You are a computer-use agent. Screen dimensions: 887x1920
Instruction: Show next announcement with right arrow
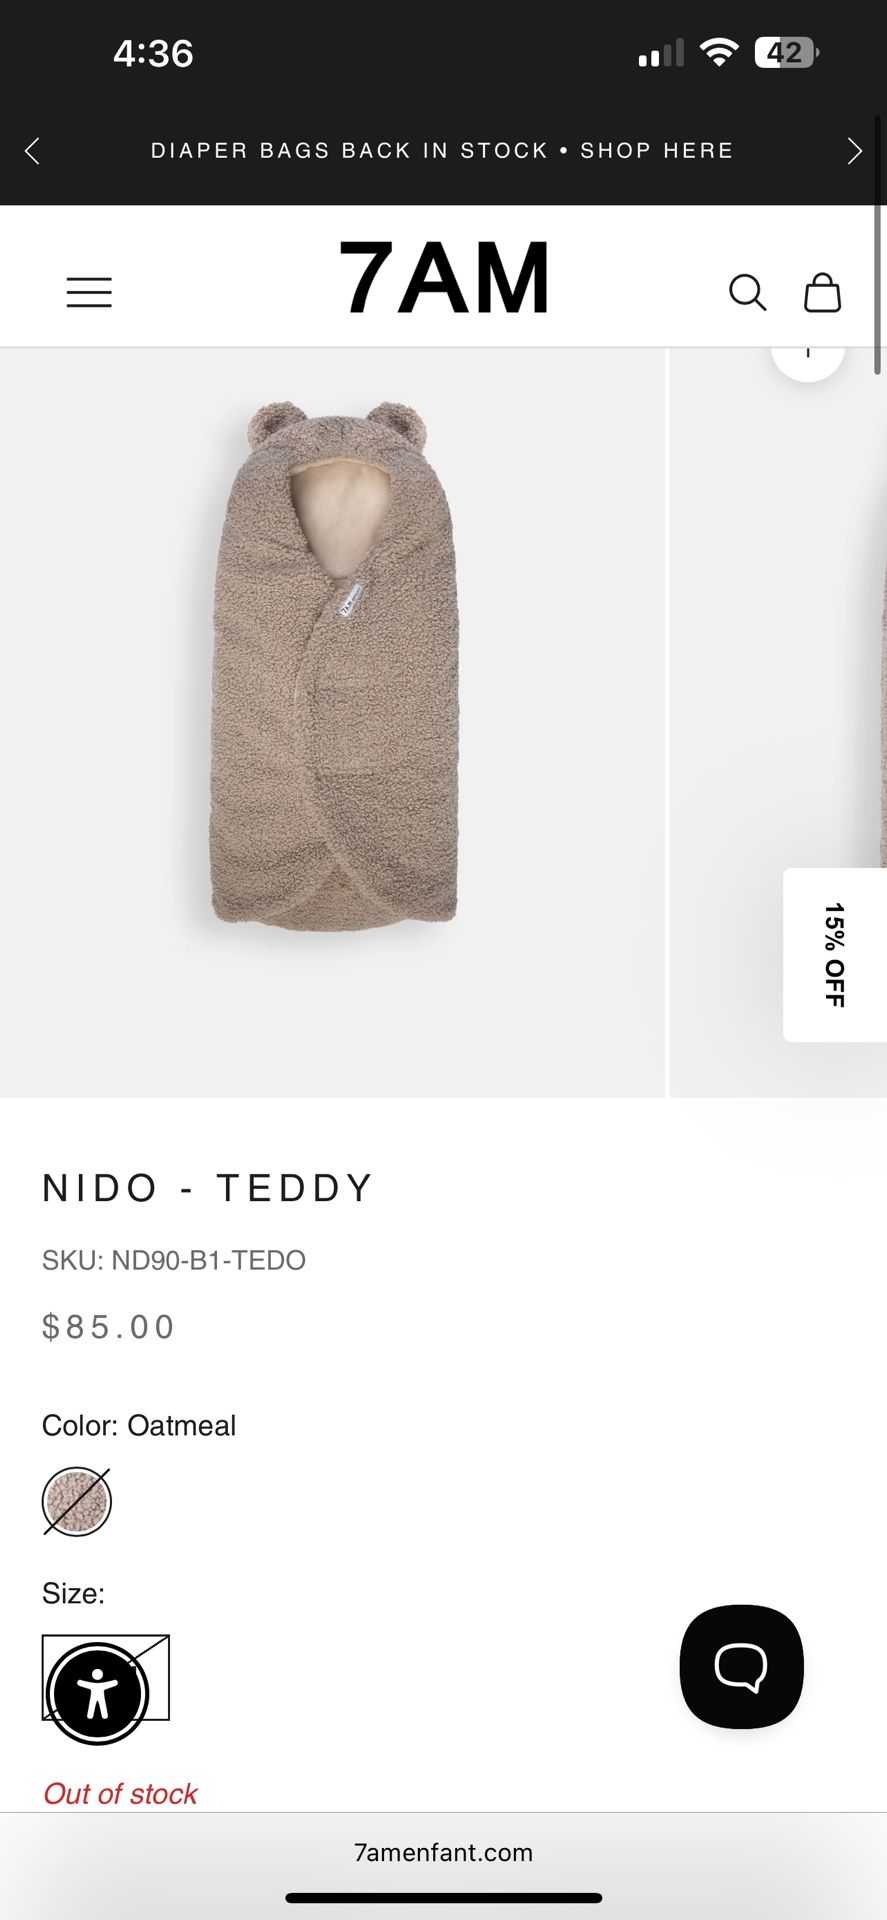[x=854, y=151]
